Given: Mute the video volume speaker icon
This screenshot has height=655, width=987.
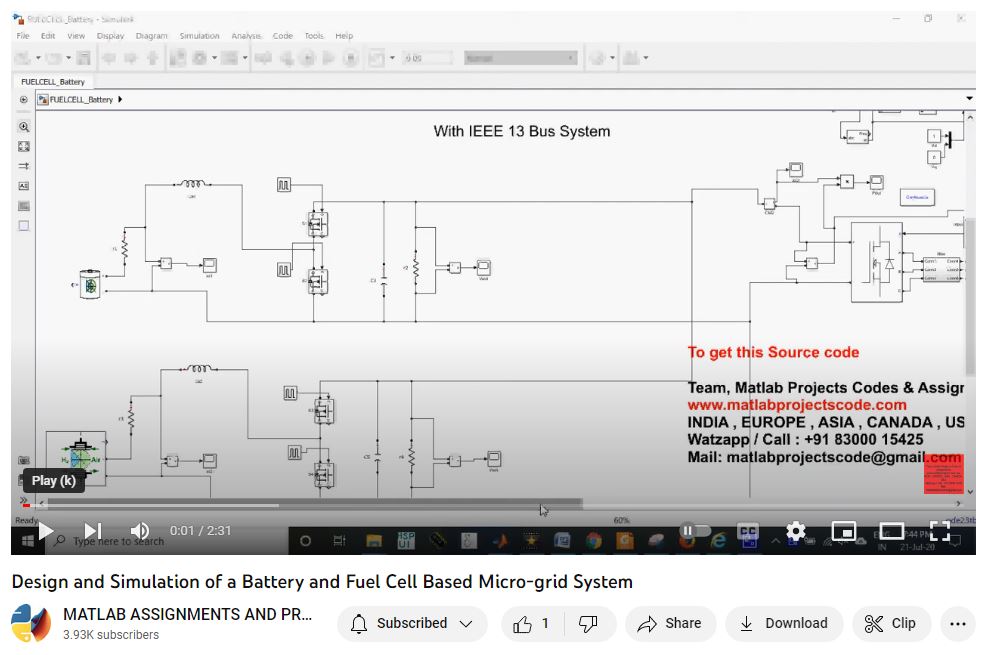Looking at the screenshot, I should (140, 531).
